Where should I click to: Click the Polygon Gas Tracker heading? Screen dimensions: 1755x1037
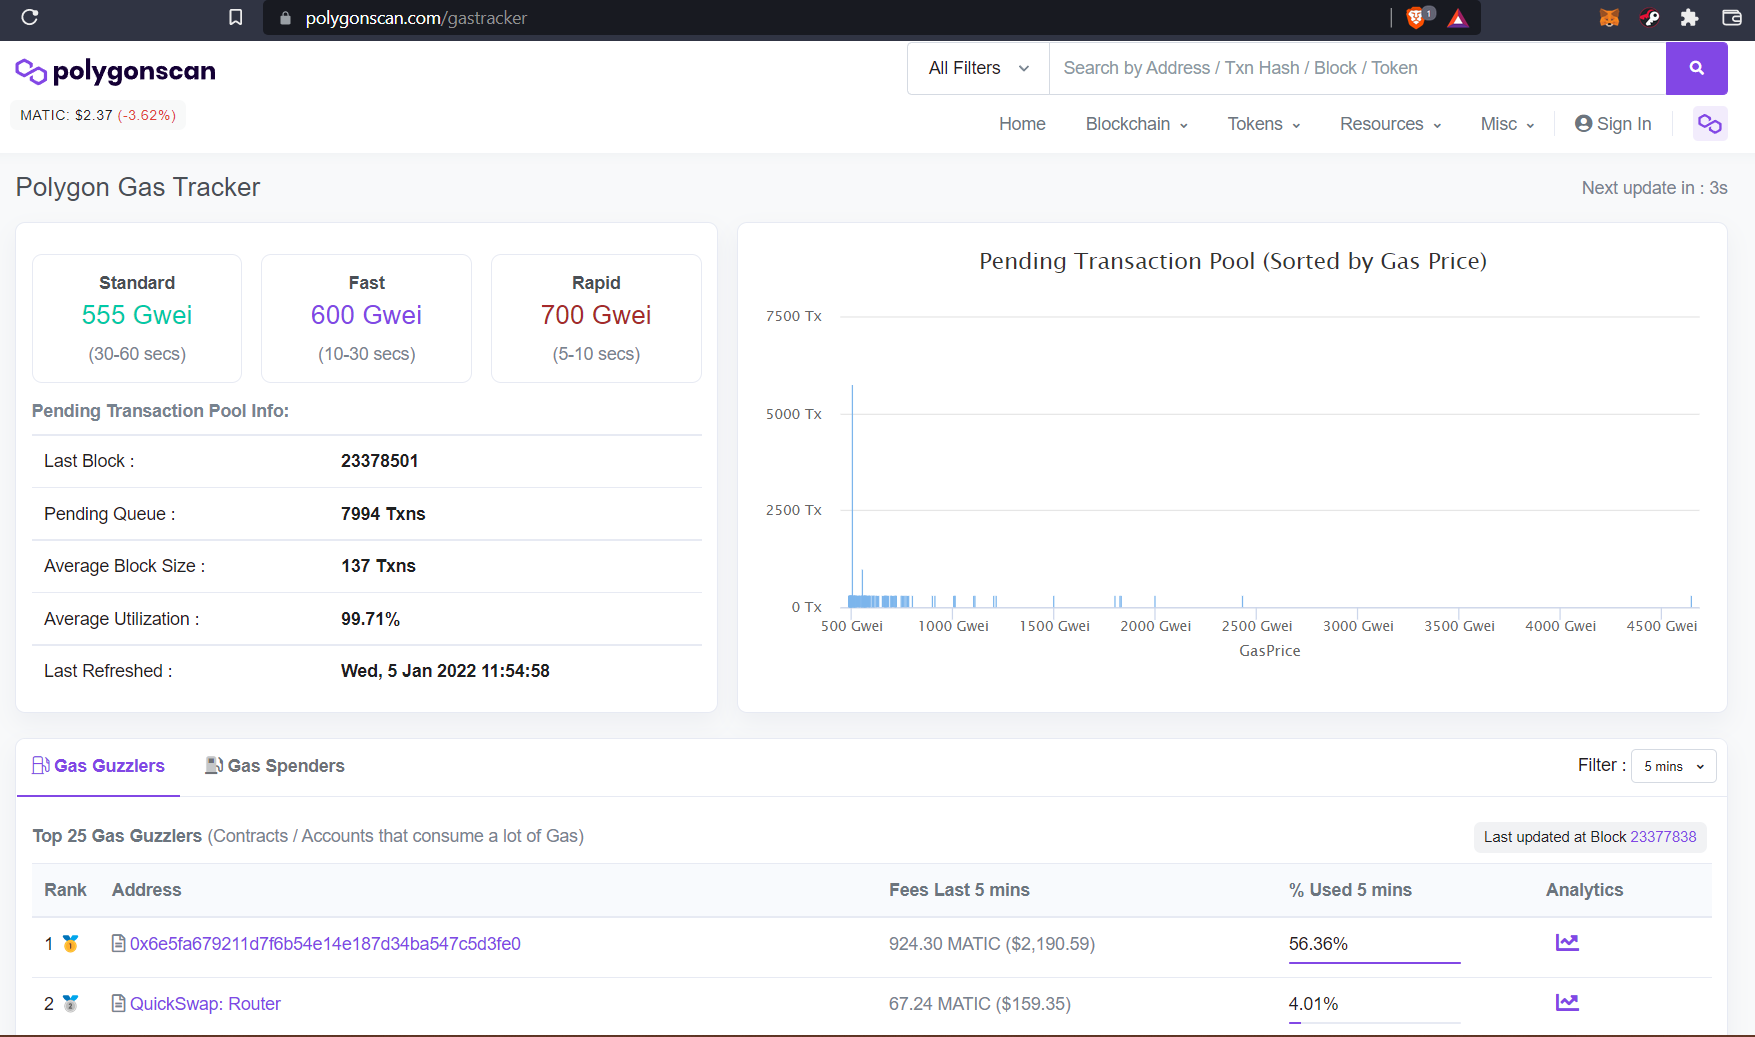138,187
